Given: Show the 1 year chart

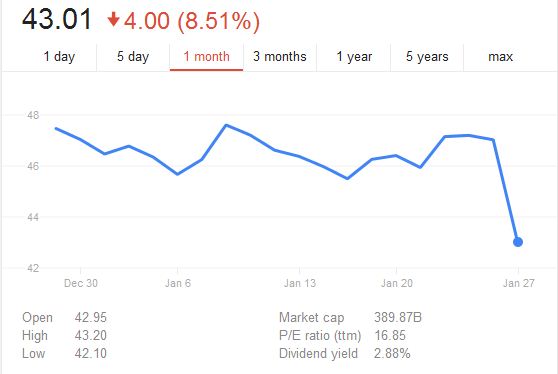Looking at the screenshot, I should coord(354,57).
